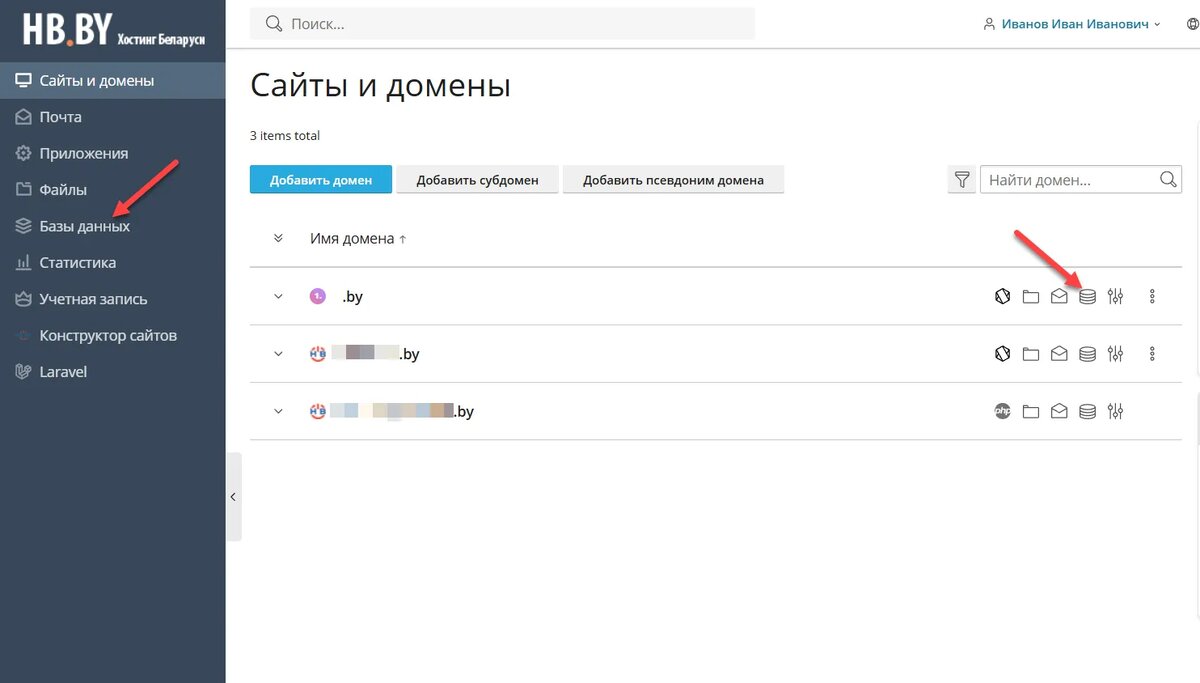Open three-dot menu in the middle domain row
1200x683 pixels.
[x=1153, y=354]
